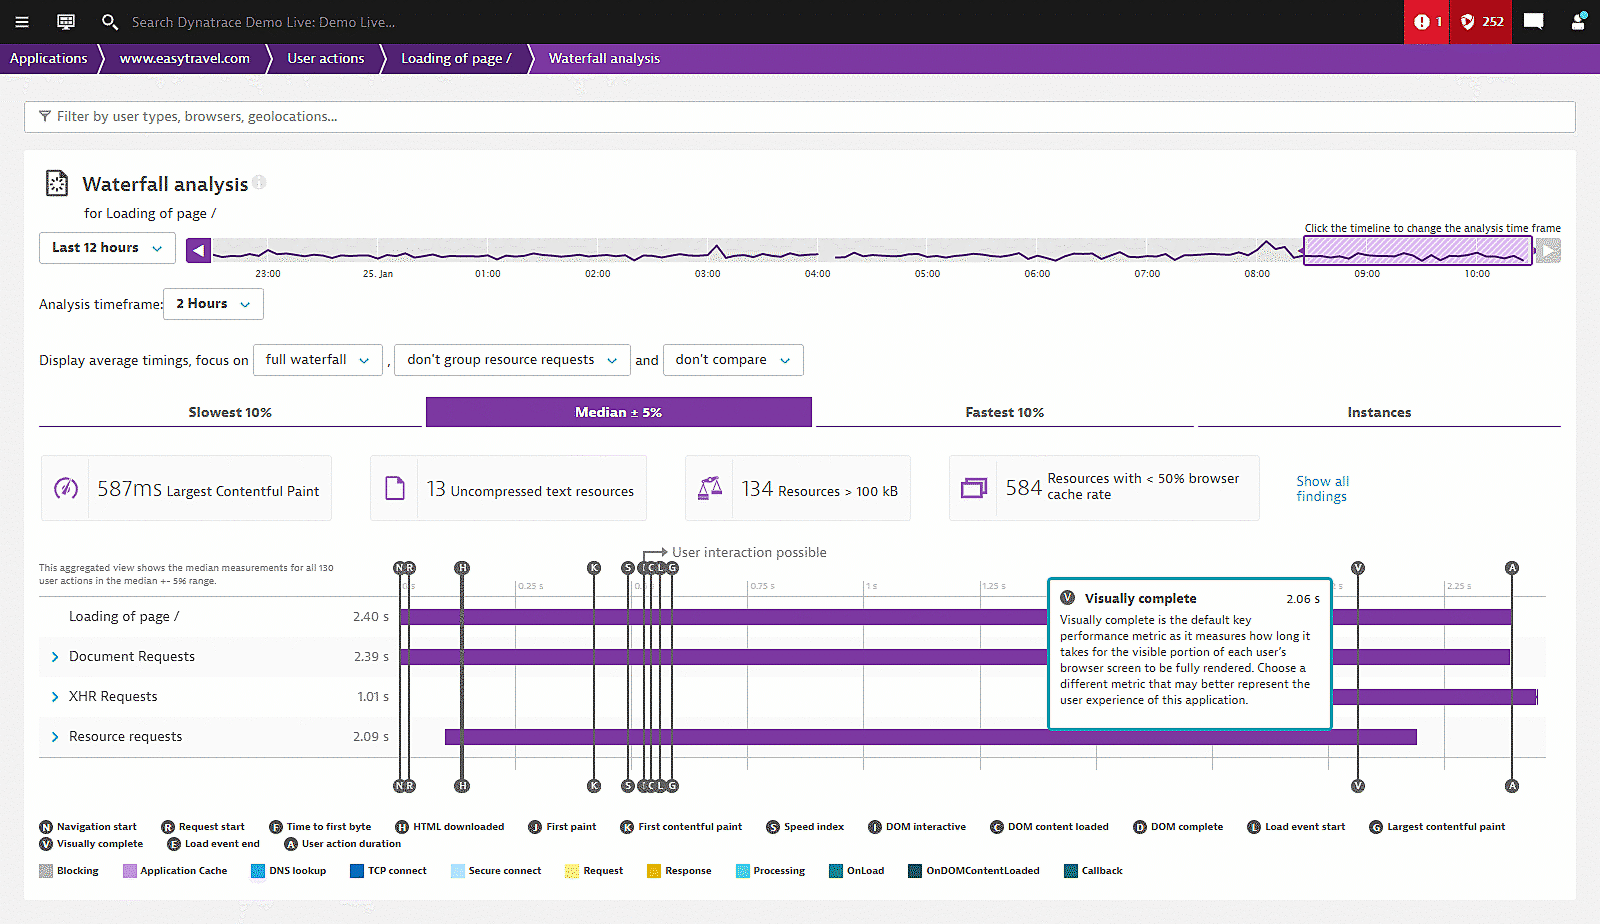Click the filter by user types input
The height and width of the screenshot is (924, 1600).
point(800,117)
